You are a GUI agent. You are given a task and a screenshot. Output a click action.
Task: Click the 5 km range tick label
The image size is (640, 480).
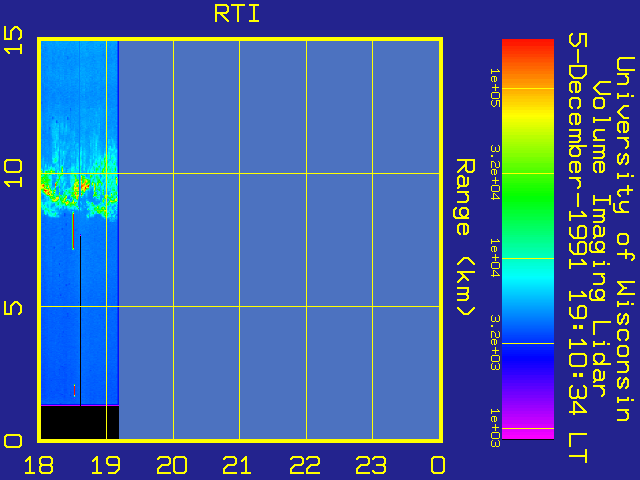[x=13, y=308]
